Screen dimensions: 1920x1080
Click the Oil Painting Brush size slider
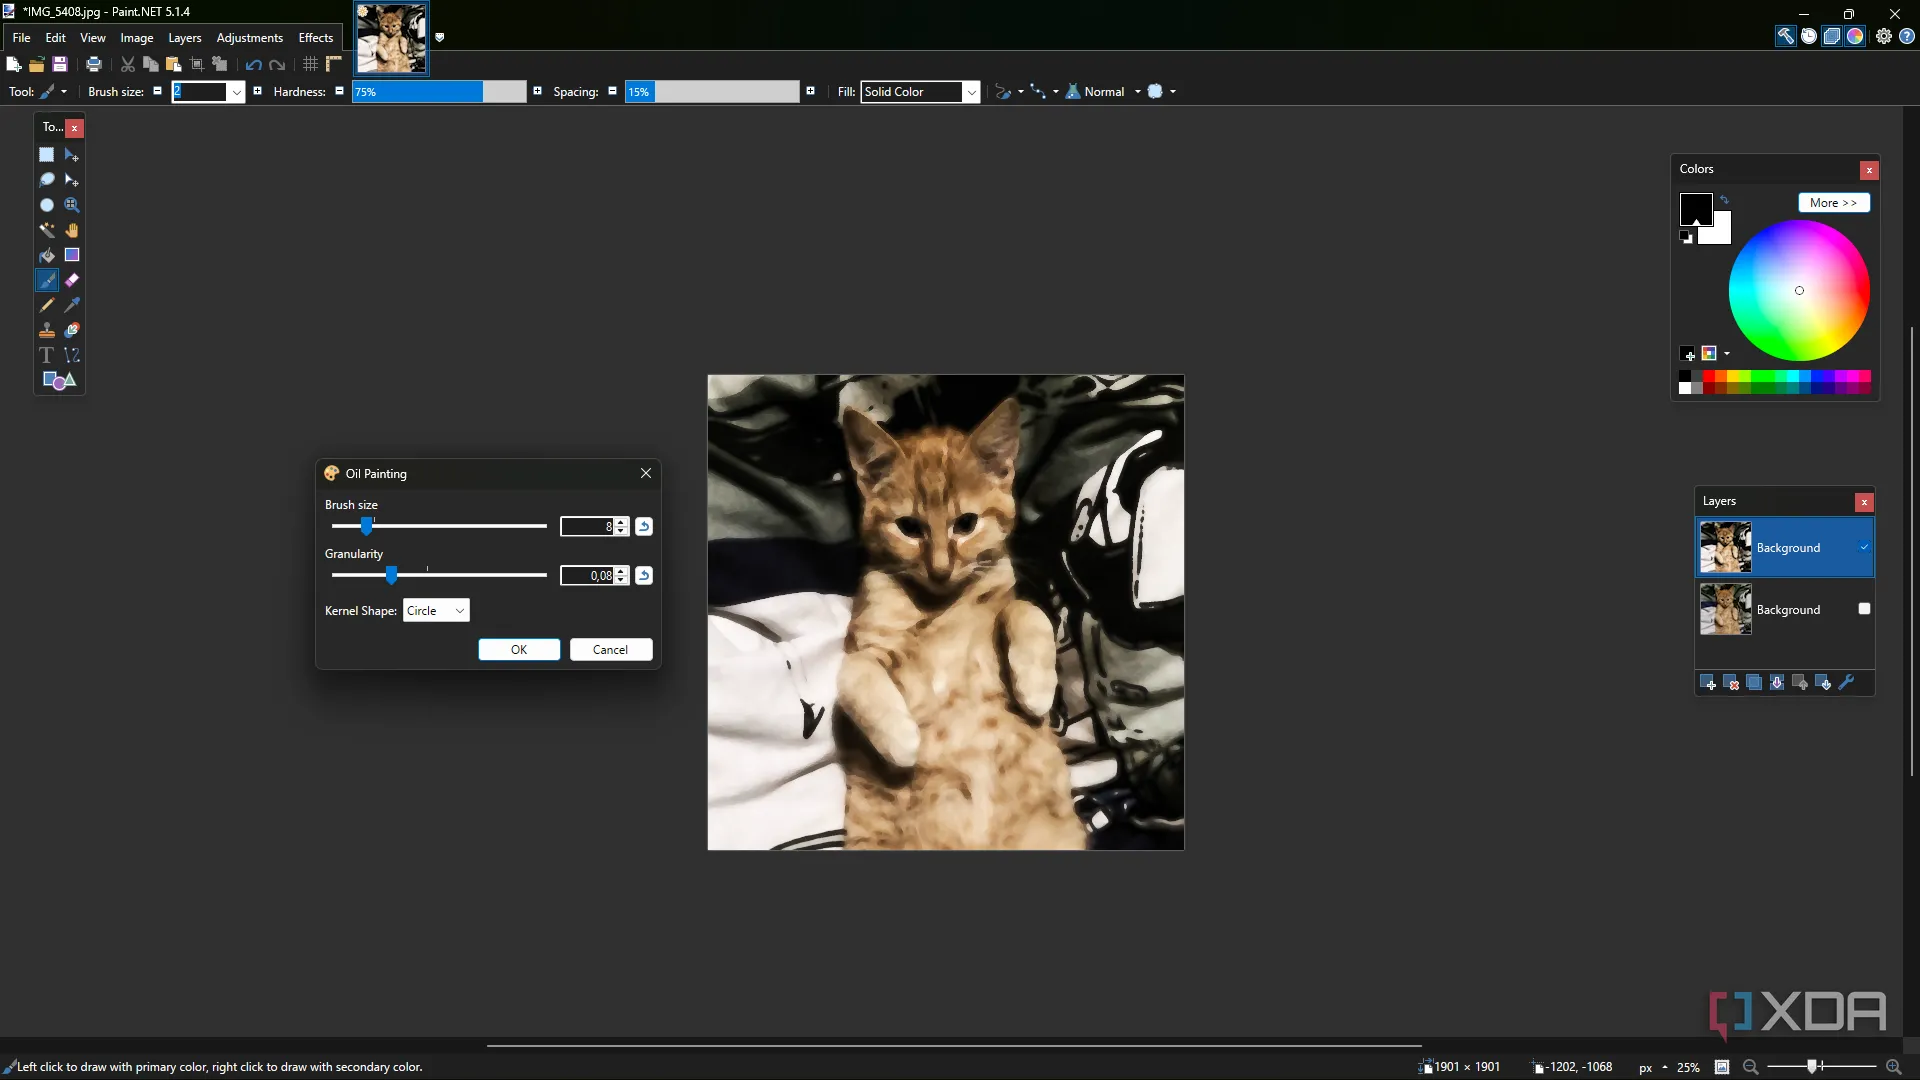[x=439, y=526]
